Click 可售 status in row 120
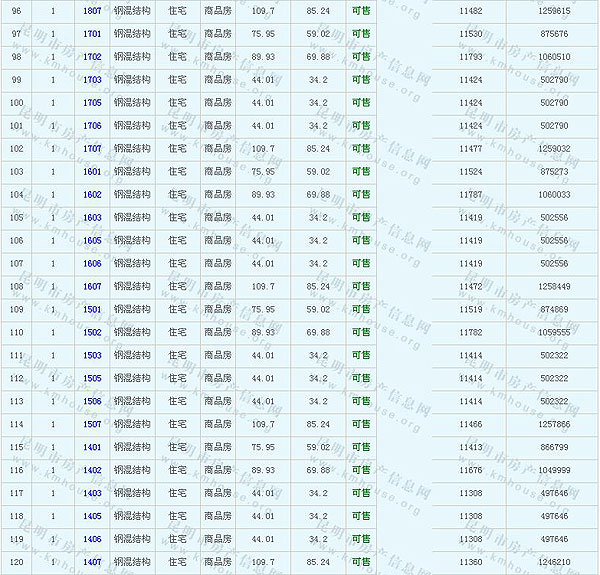Image resolution: width=600 pixels, height=575 pixels. pos(360,562)
